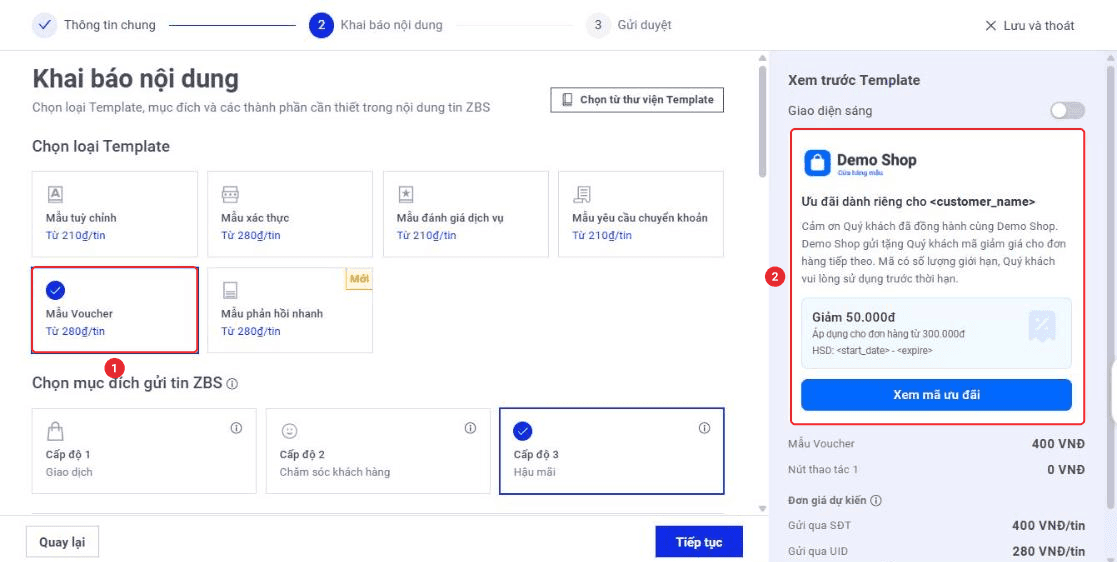Choose the Mẫu phản hồi nhanh template
1117x562 pixels.
pos(290,310)
